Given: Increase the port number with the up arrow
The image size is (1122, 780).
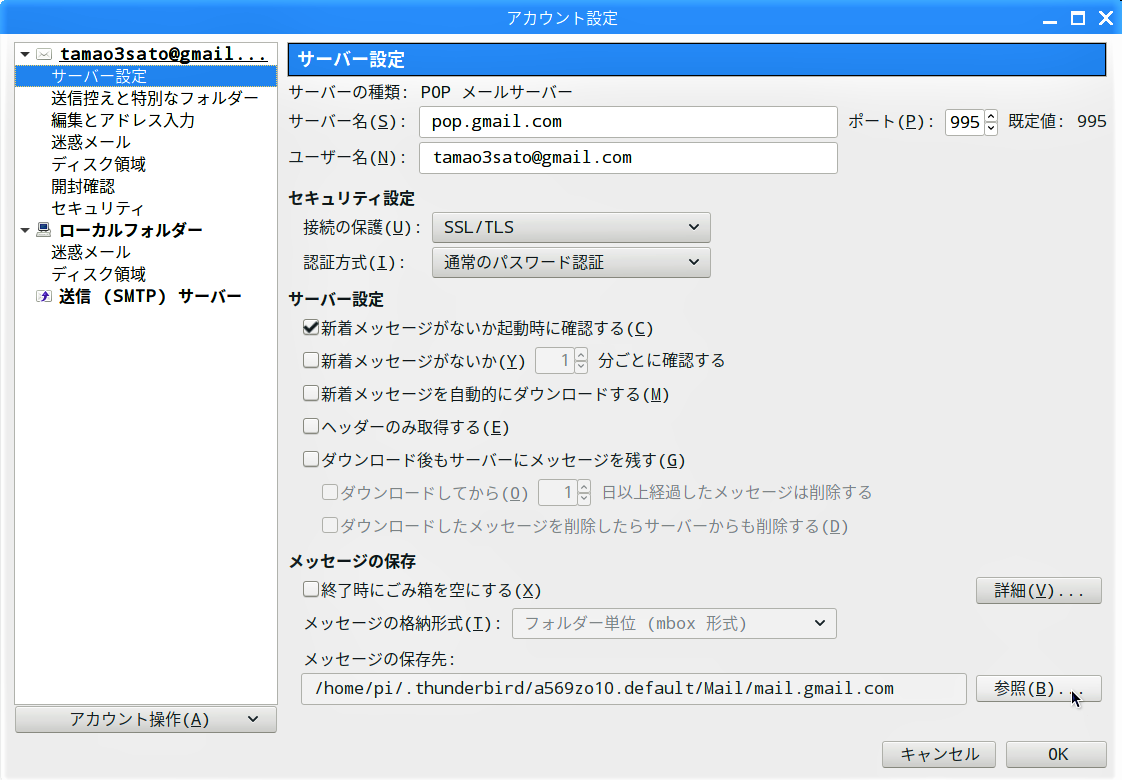Looking at the screenshot, I should pyautogui.click(x=991, y=116).
